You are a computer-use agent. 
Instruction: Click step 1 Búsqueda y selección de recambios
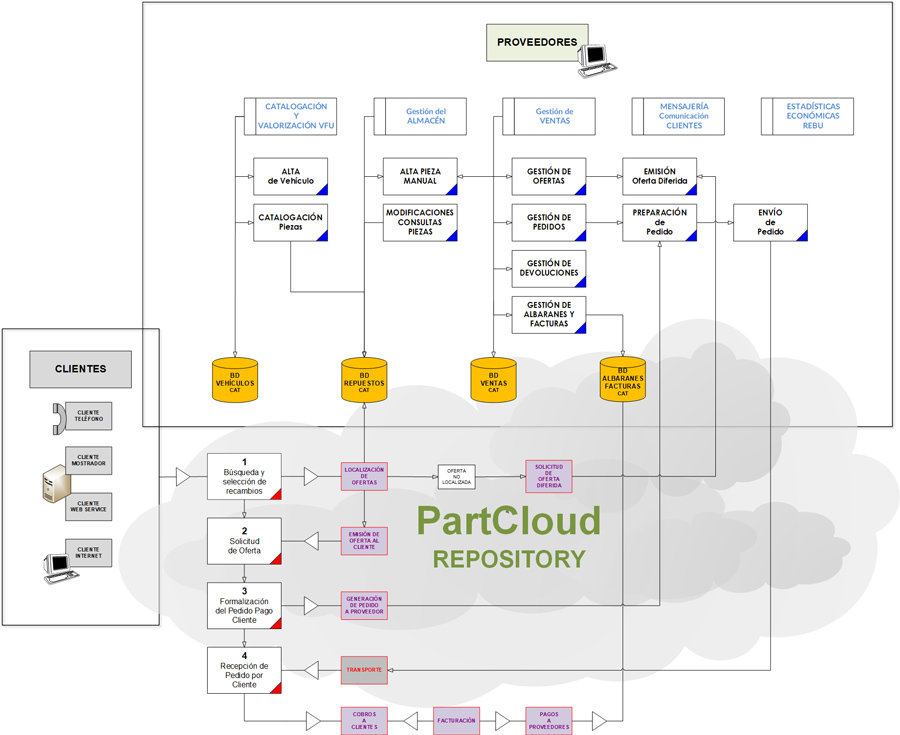[244, 476]
